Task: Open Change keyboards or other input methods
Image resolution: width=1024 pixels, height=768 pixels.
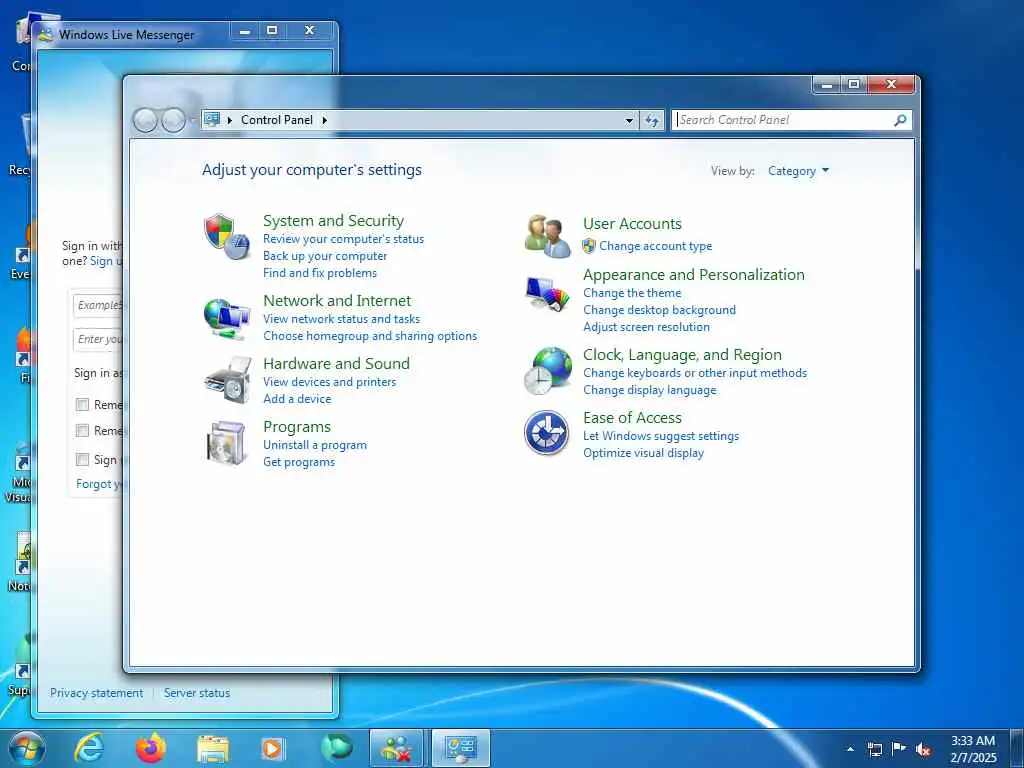Action: click(x=695, y=374)
